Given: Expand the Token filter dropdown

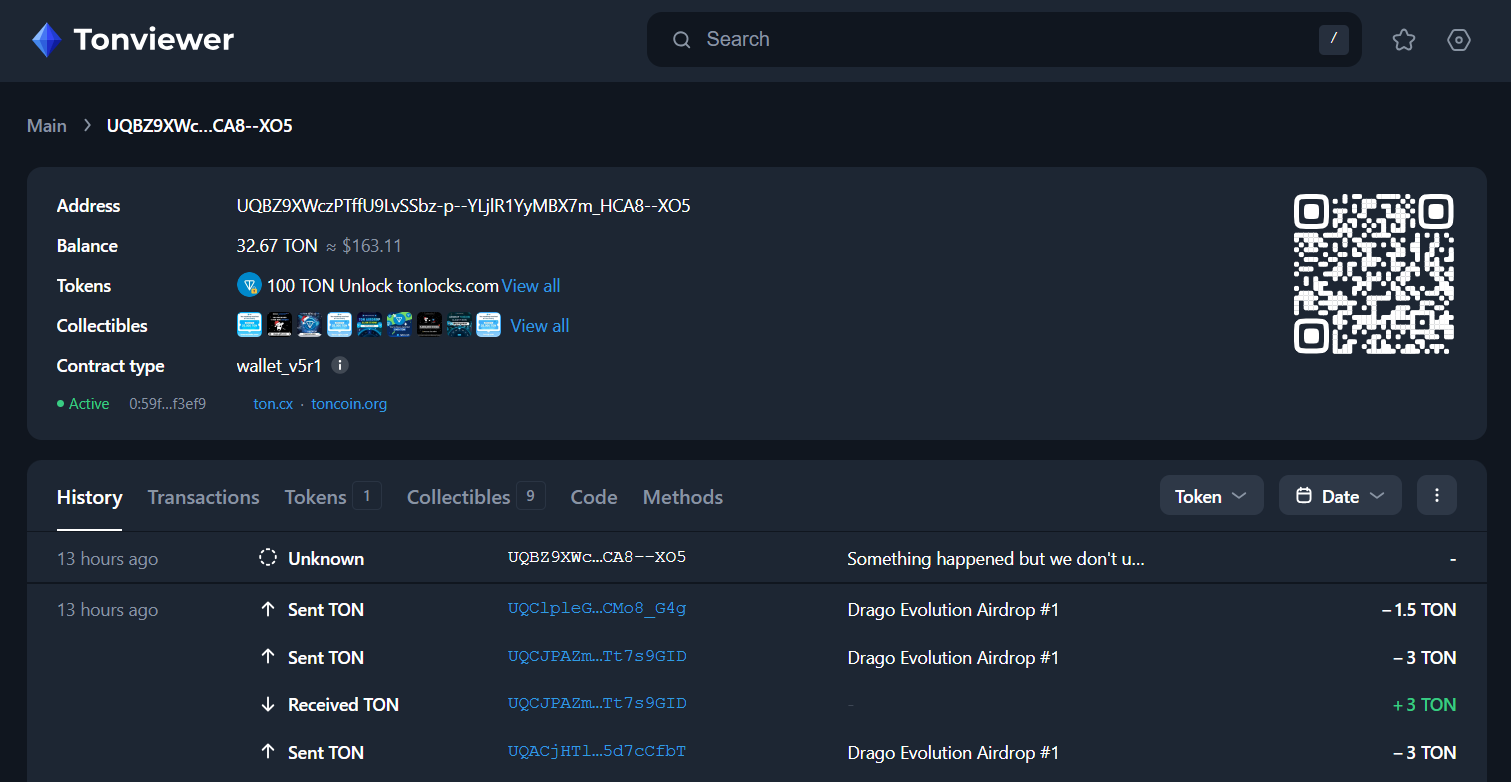Looking at the screenshot, I should 1211,496.
